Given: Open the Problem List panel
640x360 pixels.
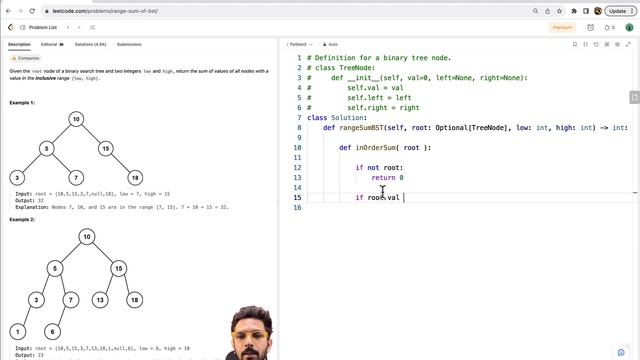Looking at the screenshot, I should pyautogui.click(x=39, y=27).
